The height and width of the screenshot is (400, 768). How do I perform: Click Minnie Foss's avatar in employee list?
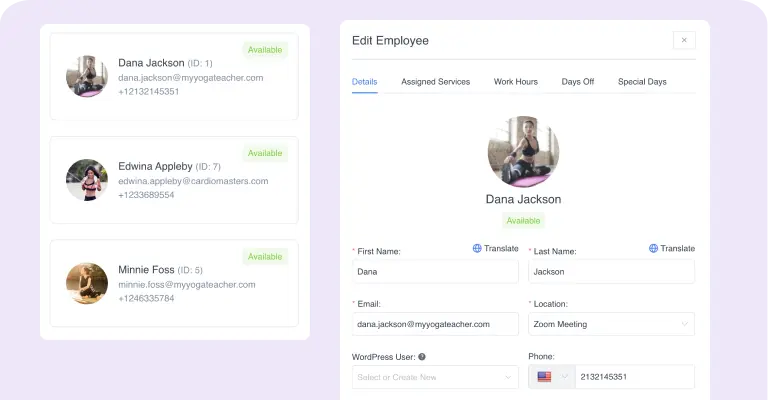87,283
